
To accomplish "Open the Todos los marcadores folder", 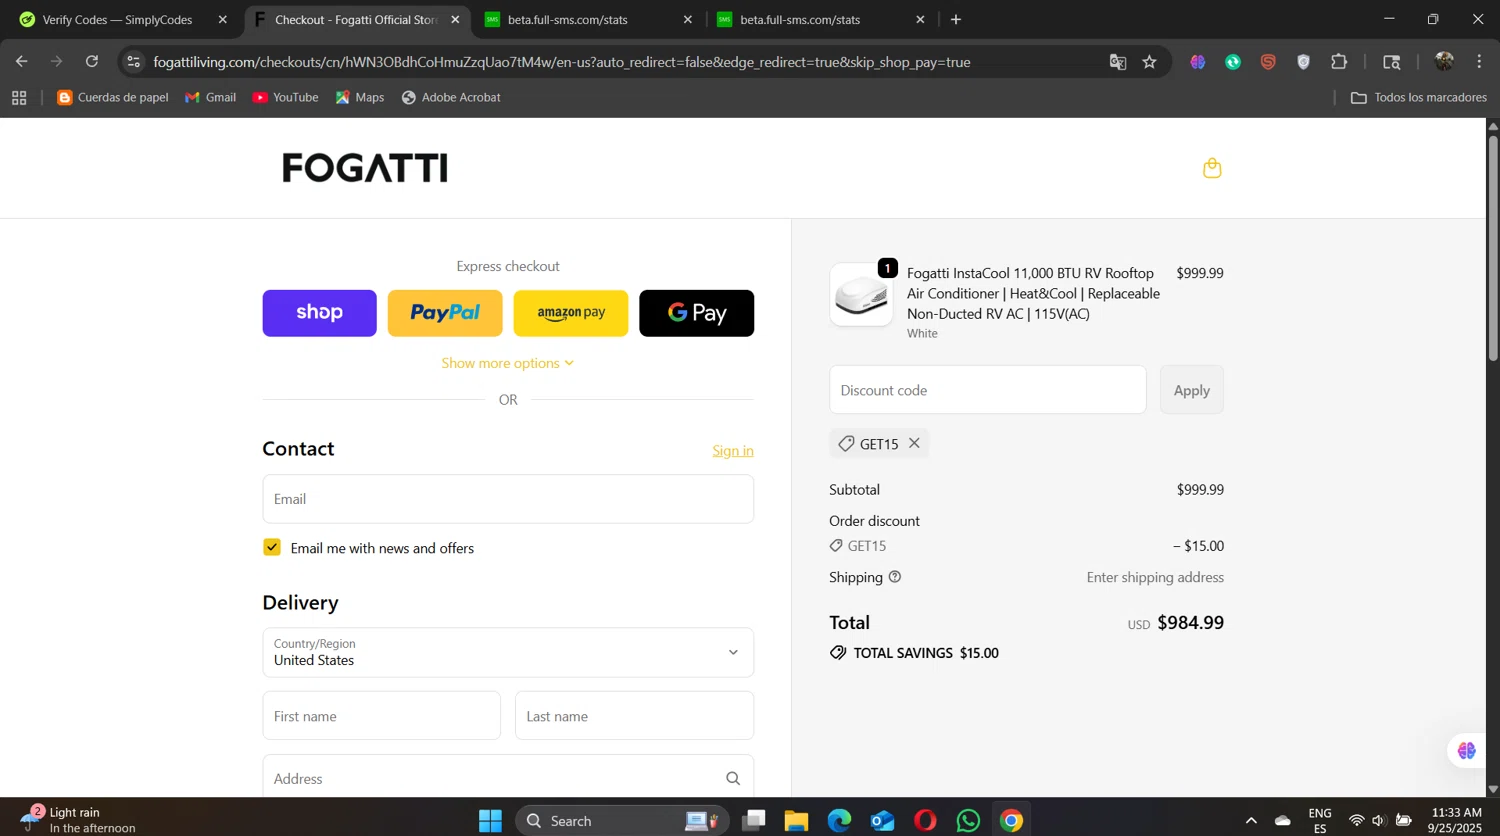I will tap(1419, 97).
